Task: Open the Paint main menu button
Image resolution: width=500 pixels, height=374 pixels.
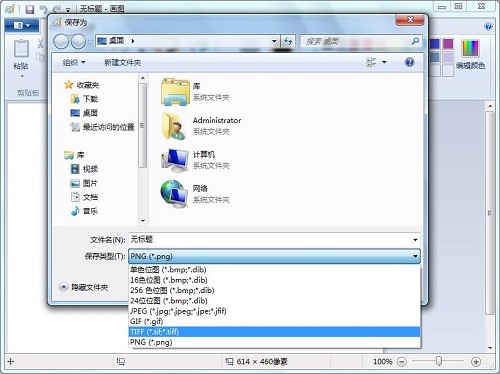Action: coord(22,25)
